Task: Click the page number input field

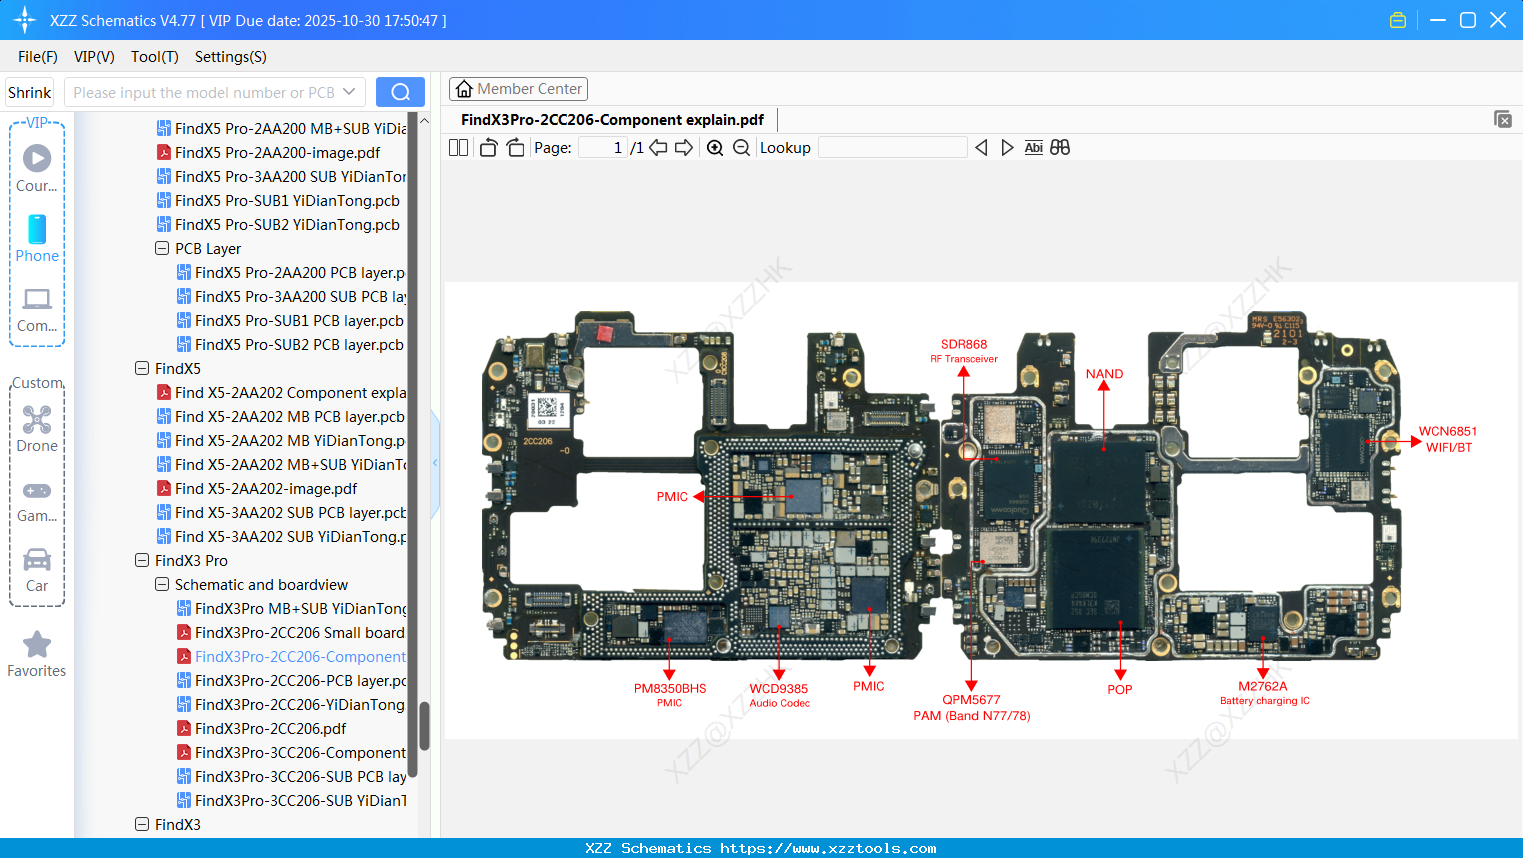Action: click(x=601, y=147)
